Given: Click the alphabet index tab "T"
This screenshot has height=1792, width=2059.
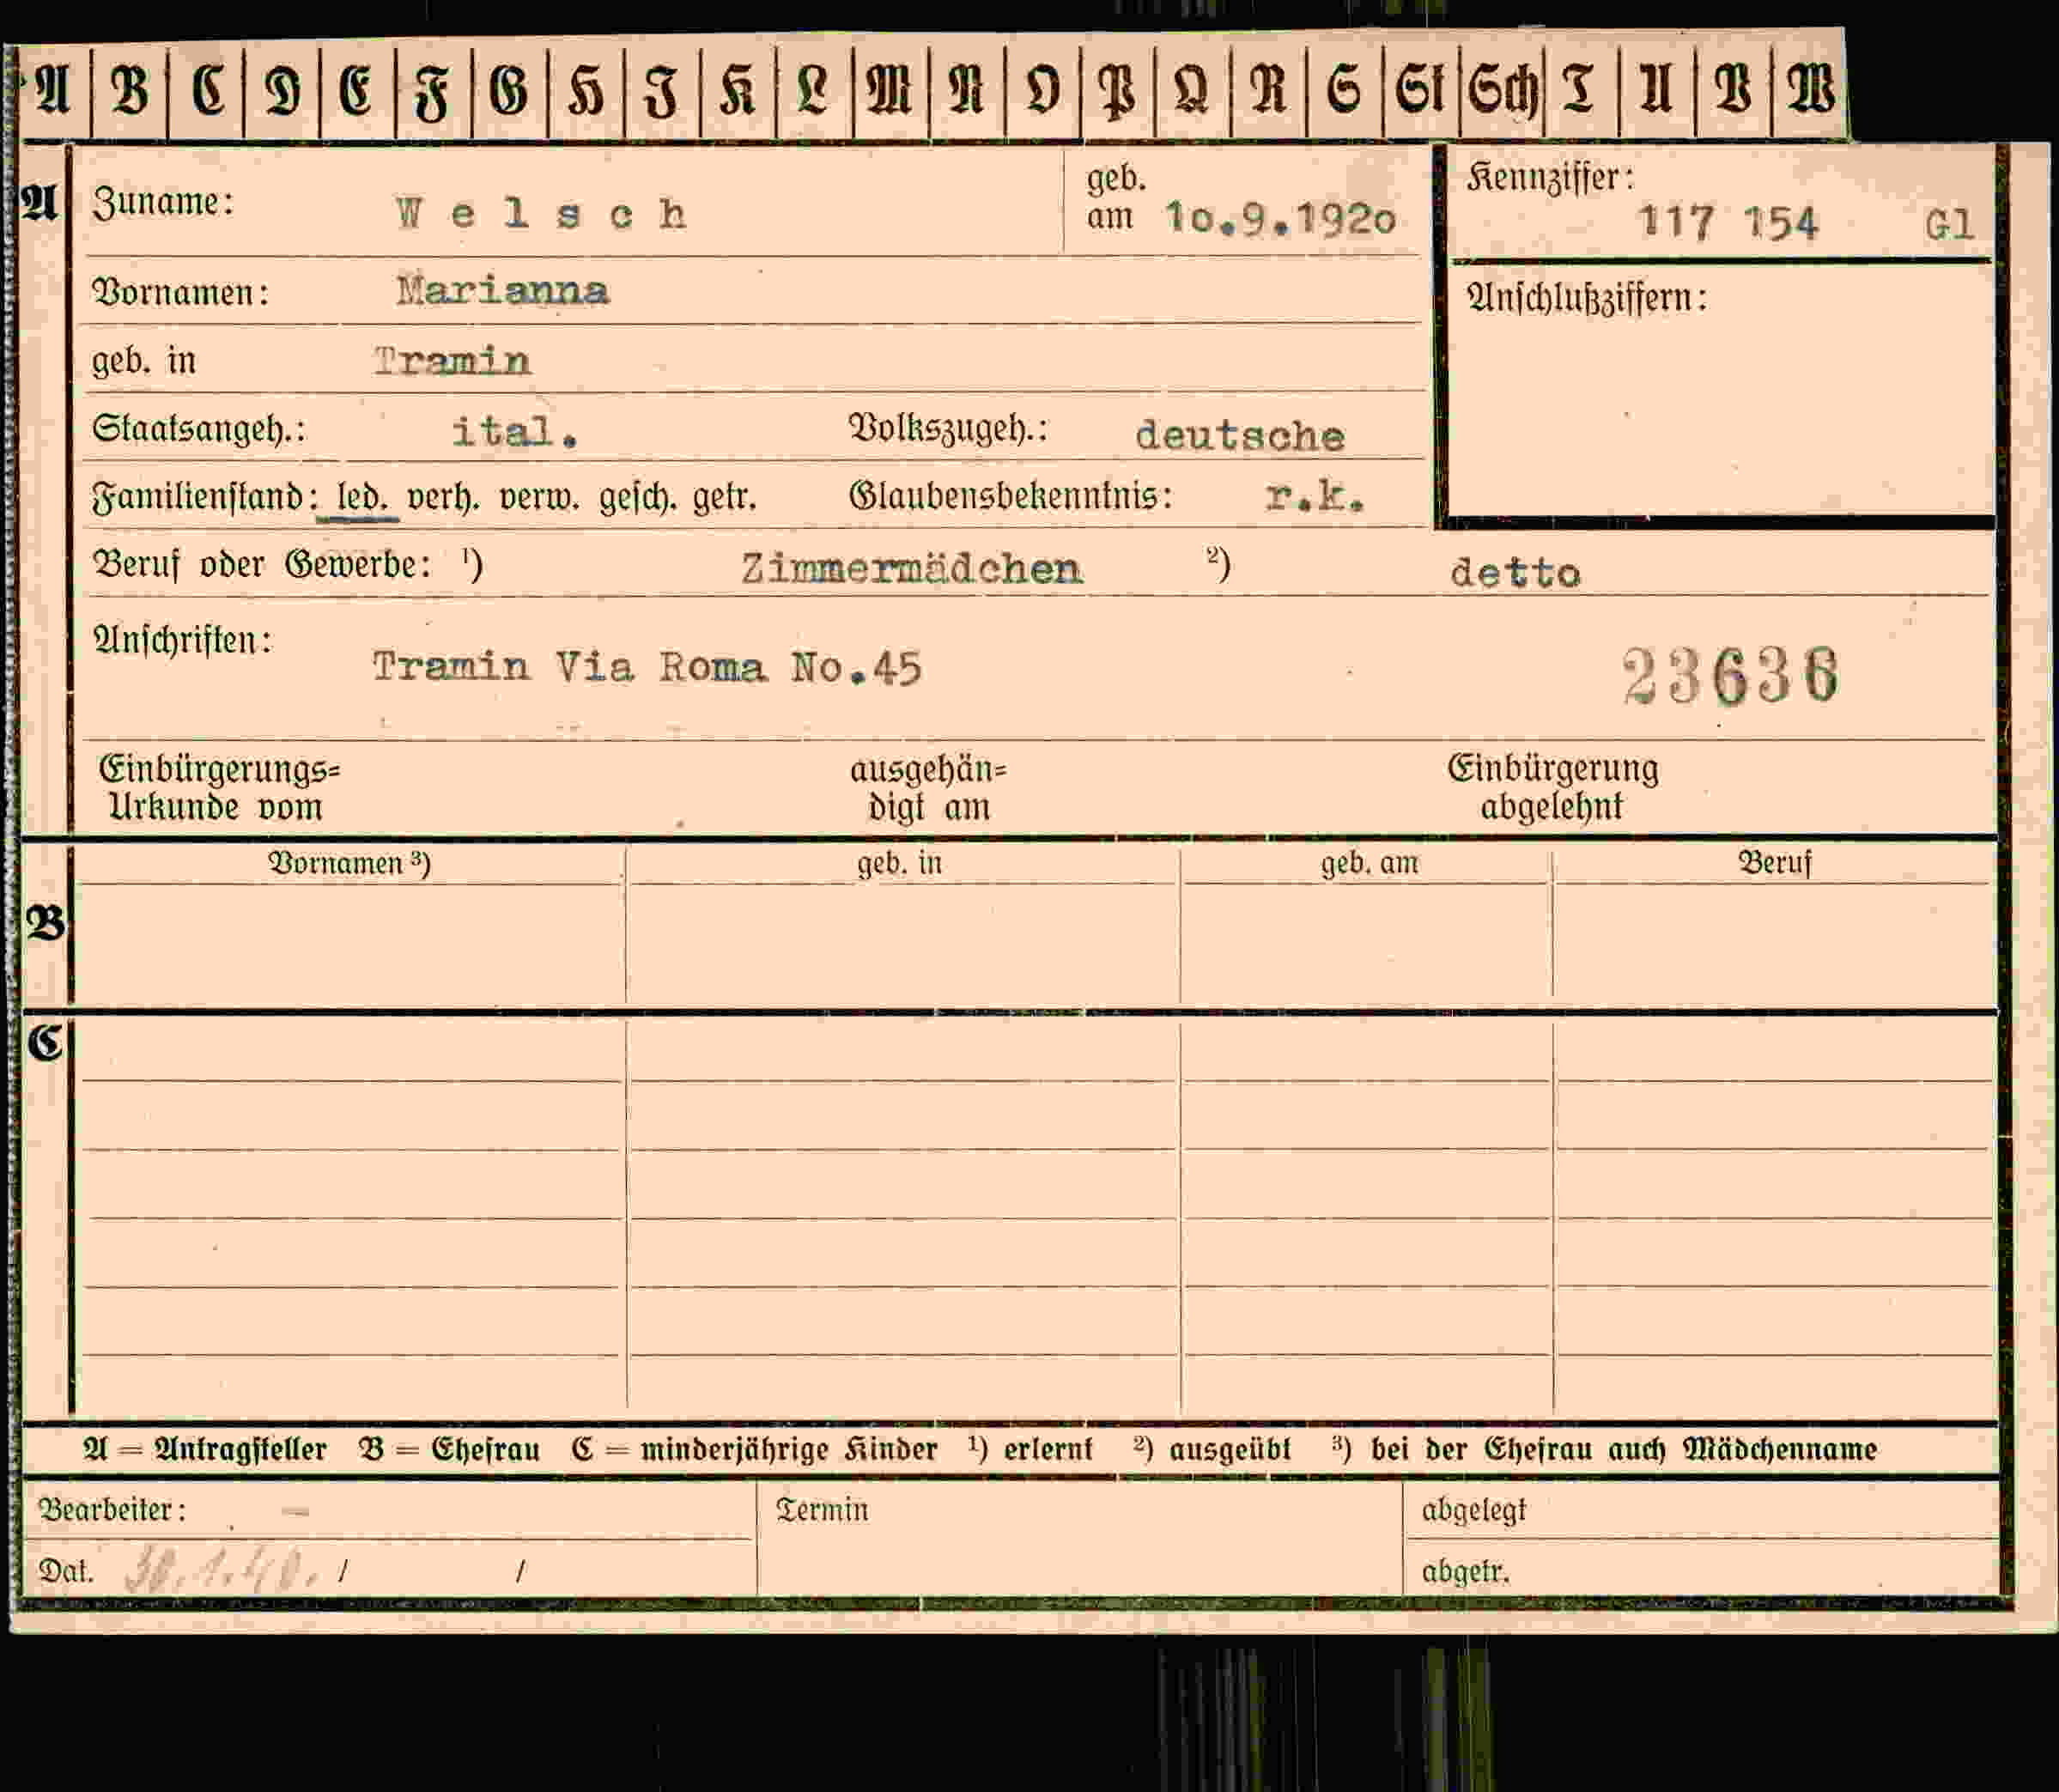Looking at the screenshot, I should (x=1581, y=89).
